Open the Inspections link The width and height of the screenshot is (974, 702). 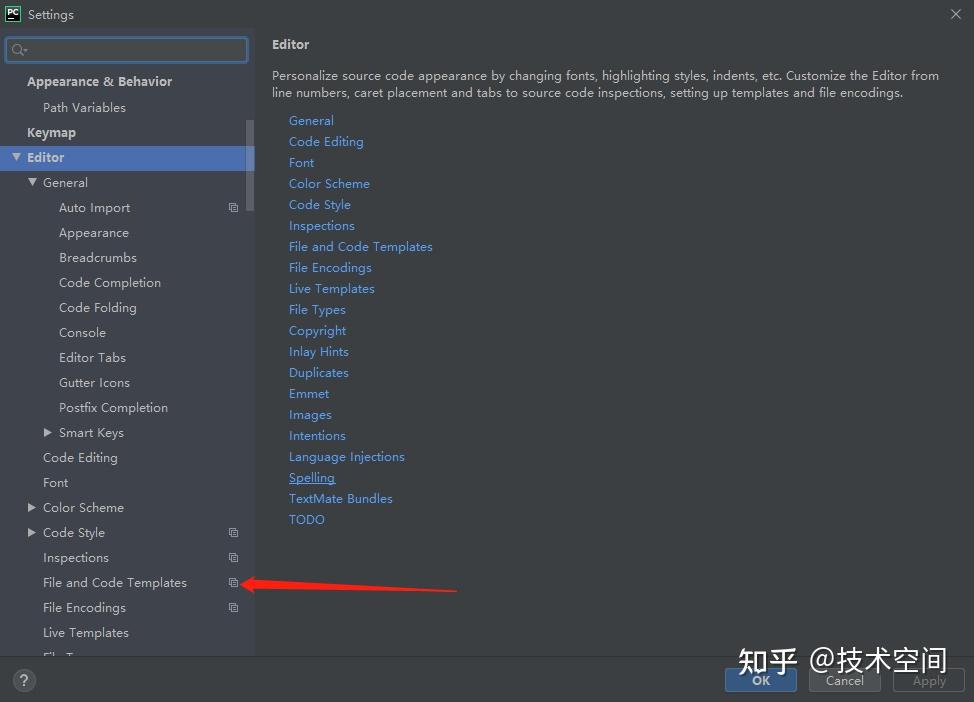(x=322, y=226)
